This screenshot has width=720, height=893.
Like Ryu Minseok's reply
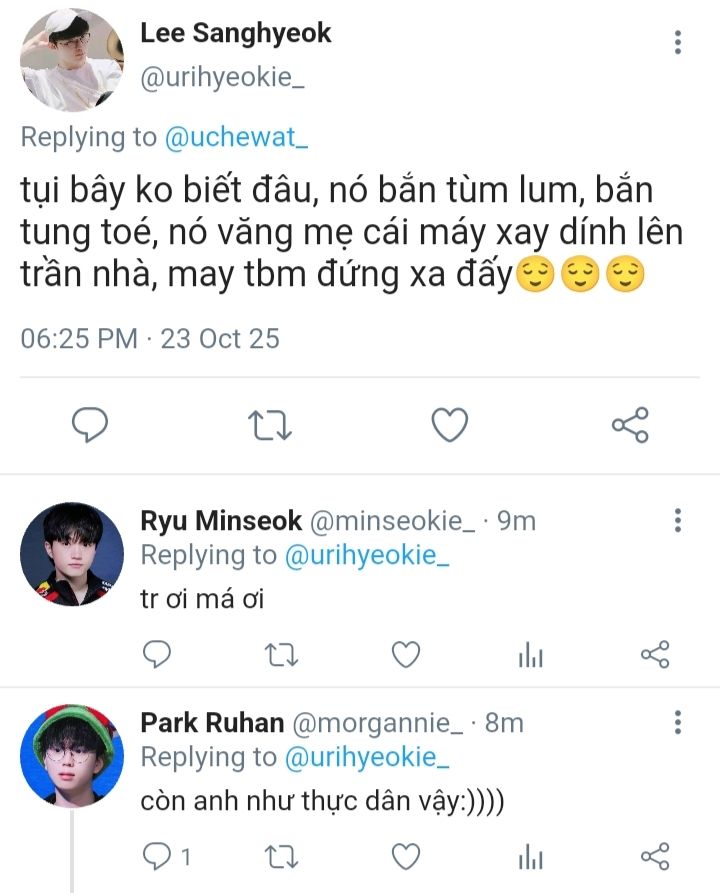405,655
